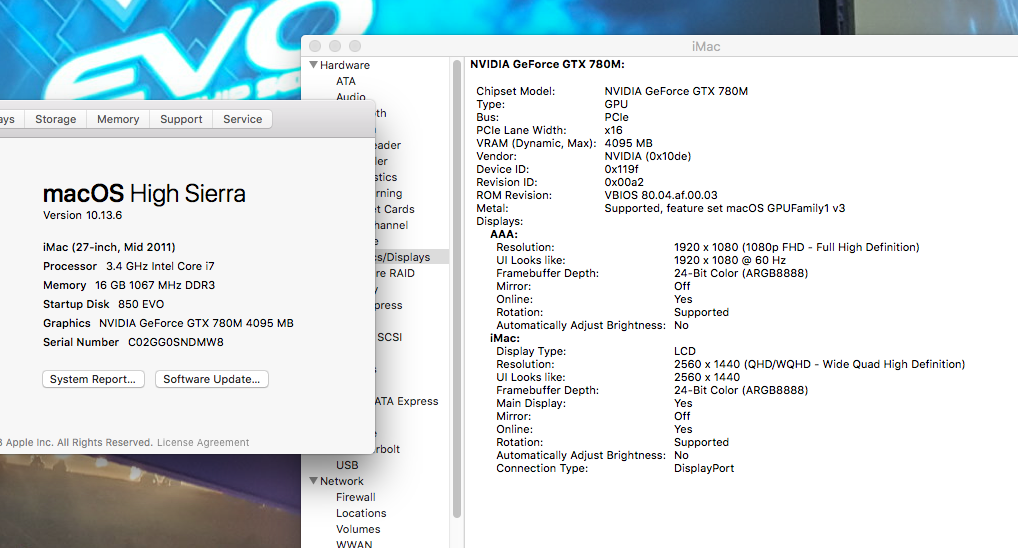Select Locations under Network
The width and height of the screenshot is (1018, 548).
pos(361,513)
